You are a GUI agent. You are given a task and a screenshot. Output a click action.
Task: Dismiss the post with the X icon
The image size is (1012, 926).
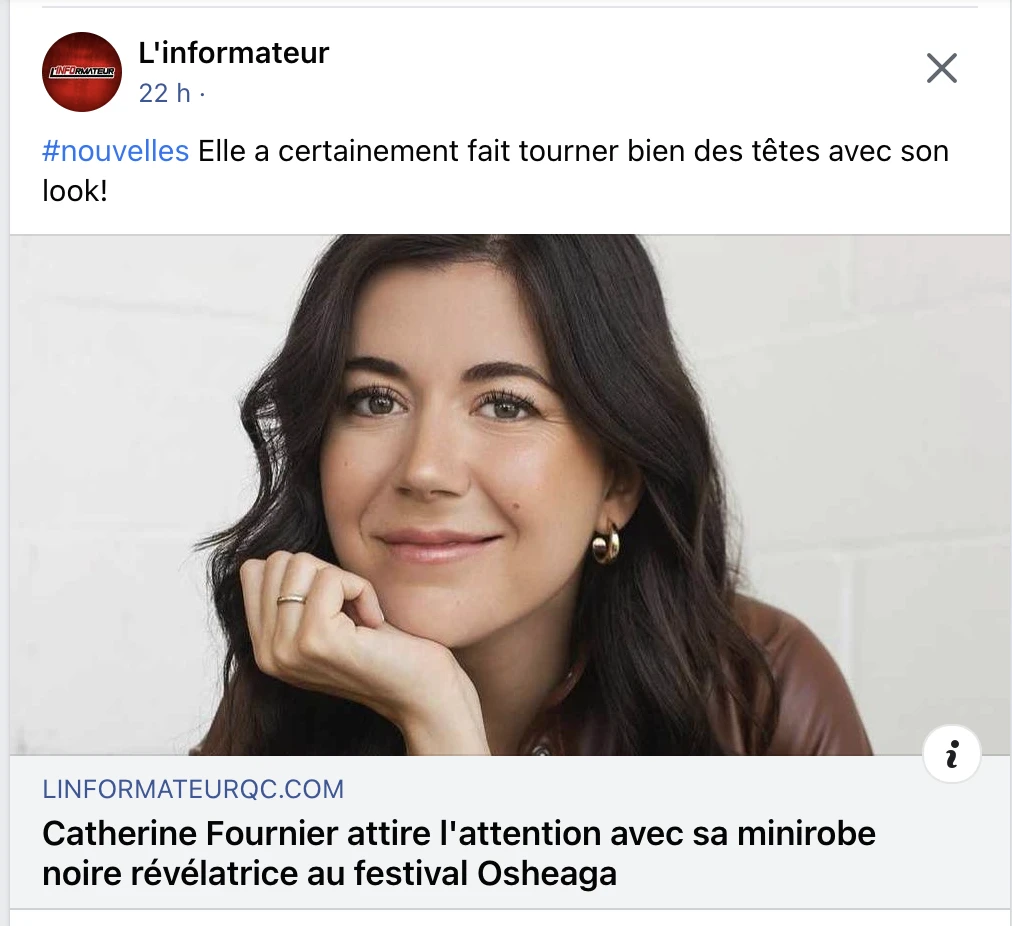point(942,68)
